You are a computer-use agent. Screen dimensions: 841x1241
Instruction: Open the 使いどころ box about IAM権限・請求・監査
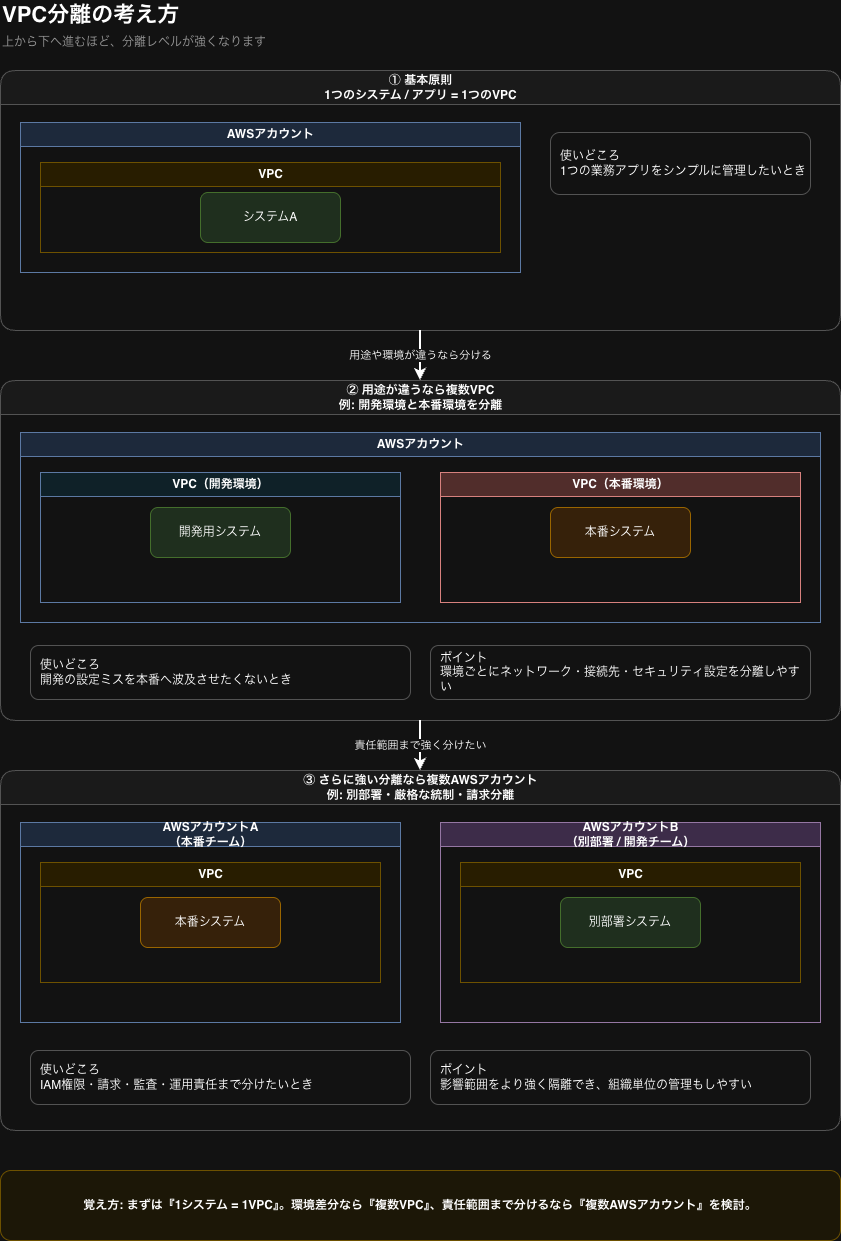[x=220, y=1077]
